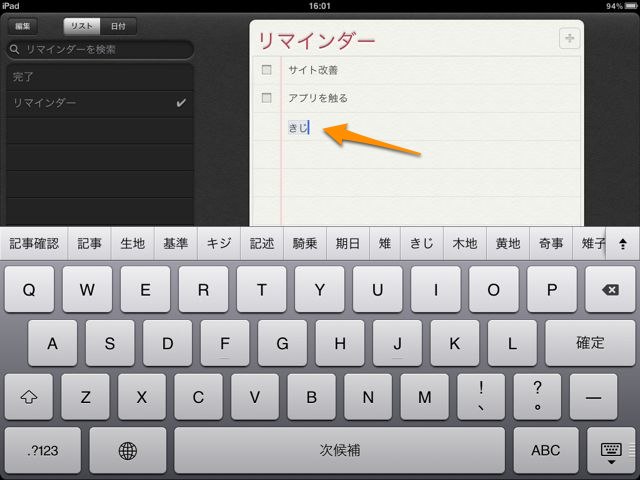The height and width of the screenshot is (480, 640).
Task: Tap the S key
Action: tap(110, 343)
